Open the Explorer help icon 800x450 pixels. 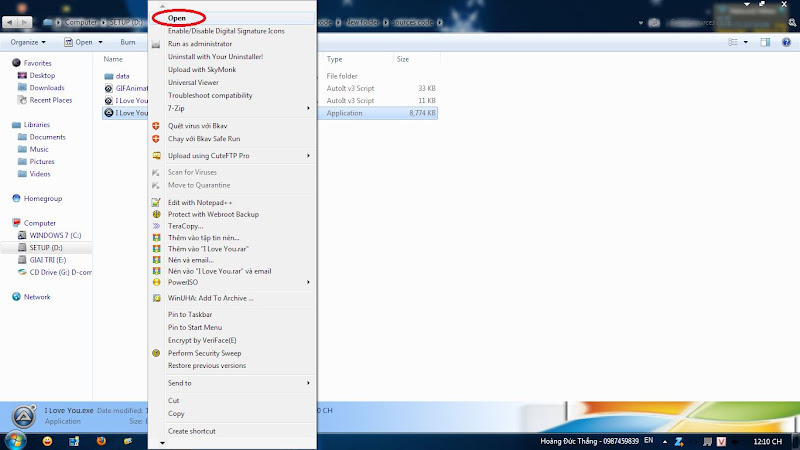point(787,43)
